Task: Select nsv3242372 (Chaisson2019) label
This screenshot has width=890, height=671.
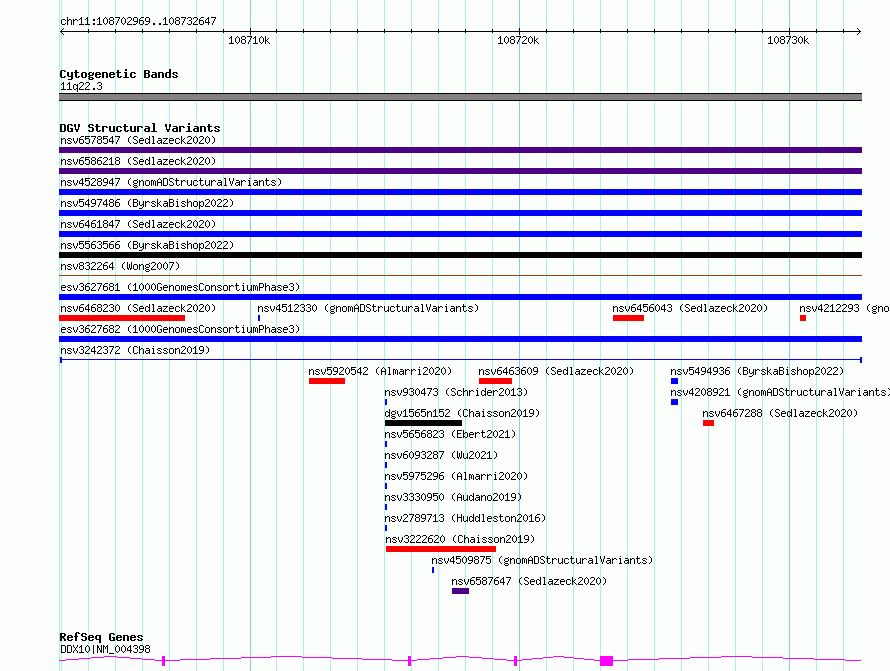Action: point(135,350)
